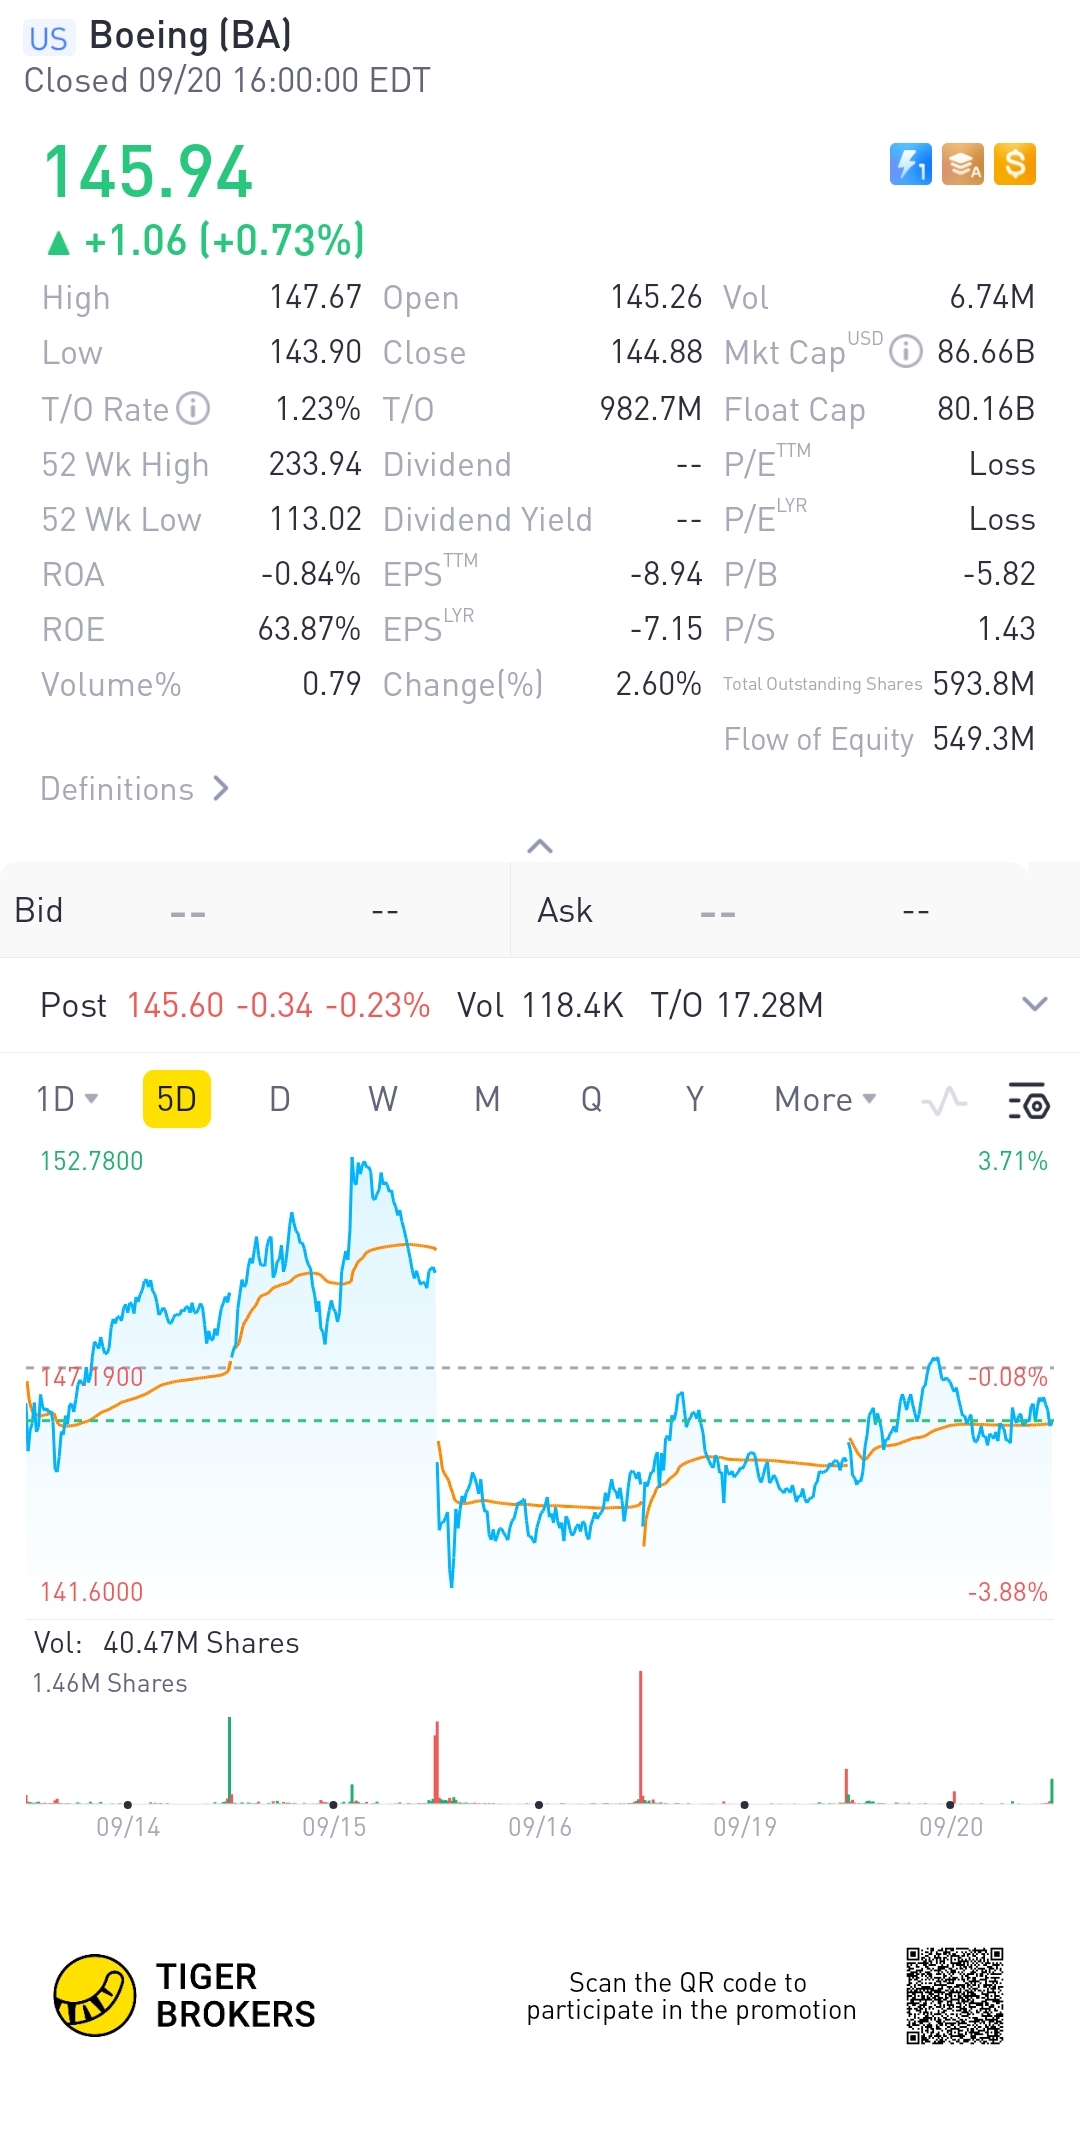Collapse the stock details with up chevron
1080x2147 pixels.
(x=540, y=847)
